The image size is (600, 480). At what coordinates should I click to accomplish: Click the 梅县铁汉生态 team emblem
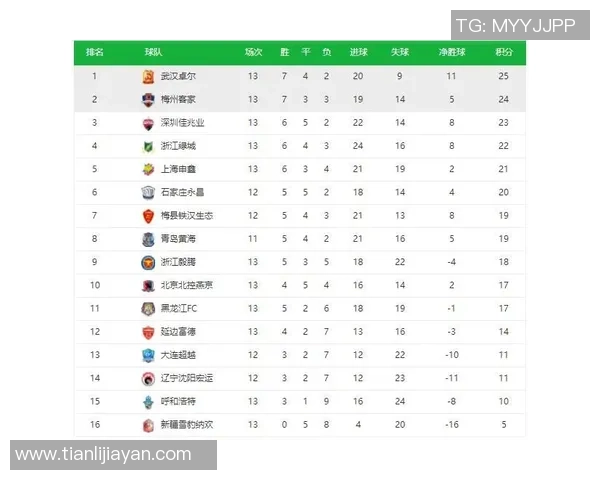coord(148,216)
